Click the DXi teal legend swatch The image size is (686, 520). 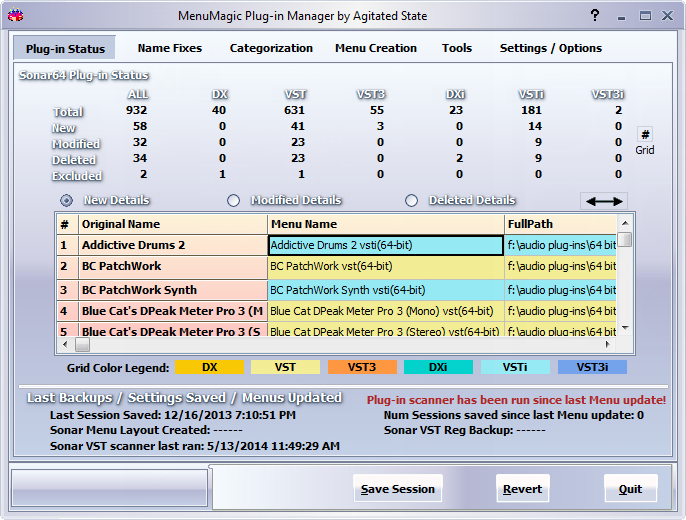[438, 367]
